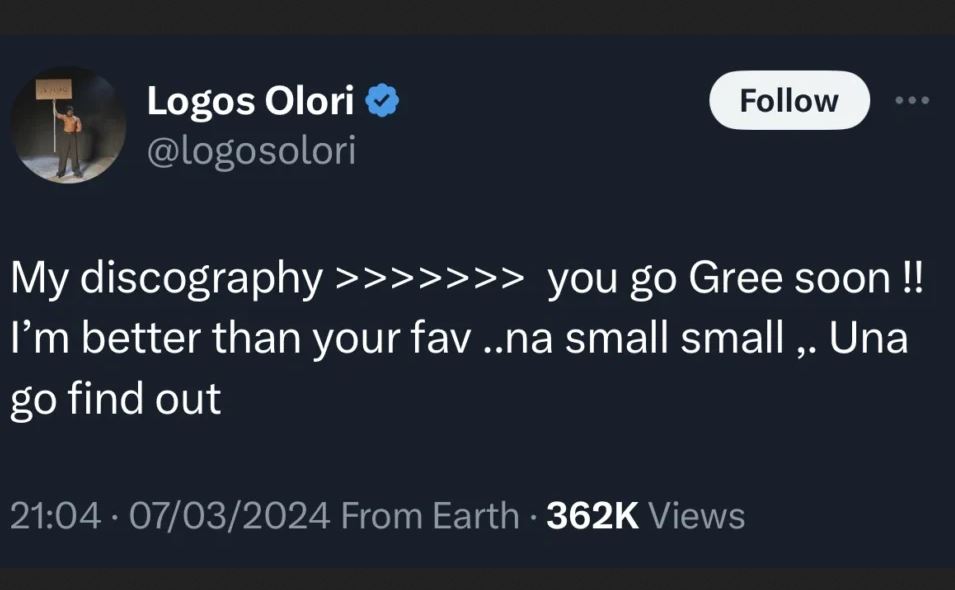Open Logos Olori's profile picture
Screen dimensions: 955x590
(68, 125)
